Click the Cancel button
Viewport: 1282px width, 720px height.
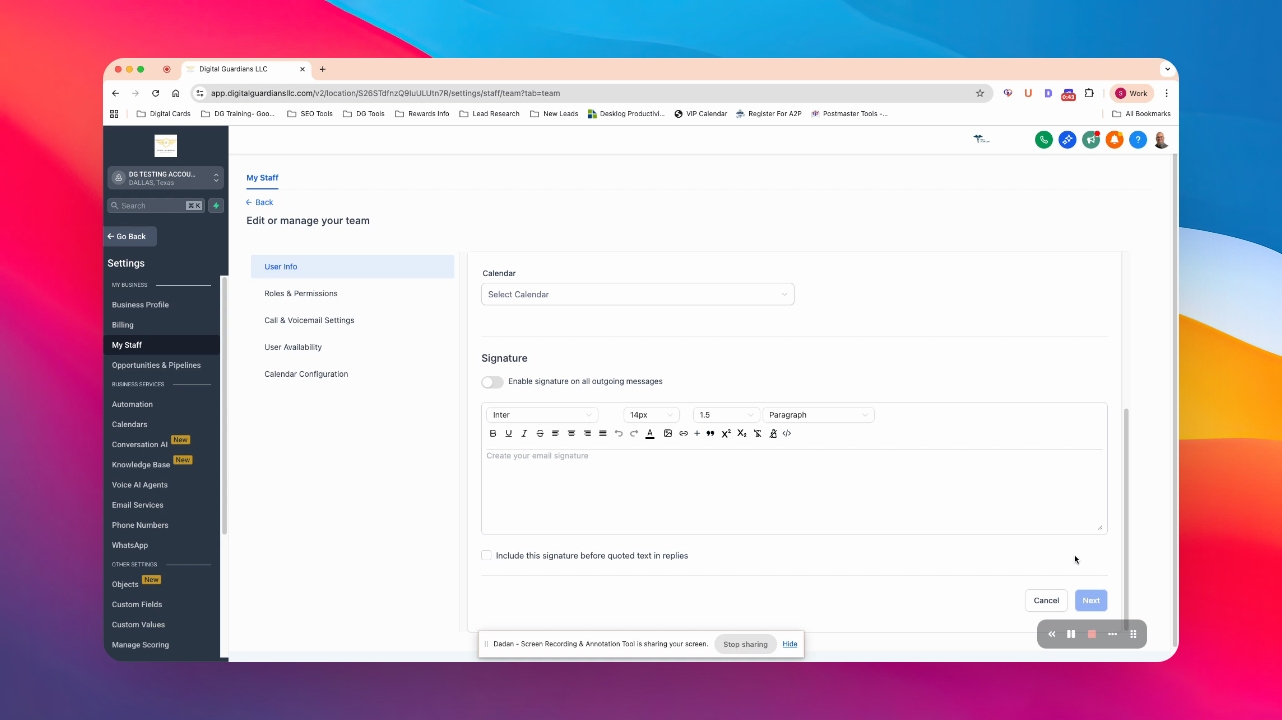(x=1046, y=600)
